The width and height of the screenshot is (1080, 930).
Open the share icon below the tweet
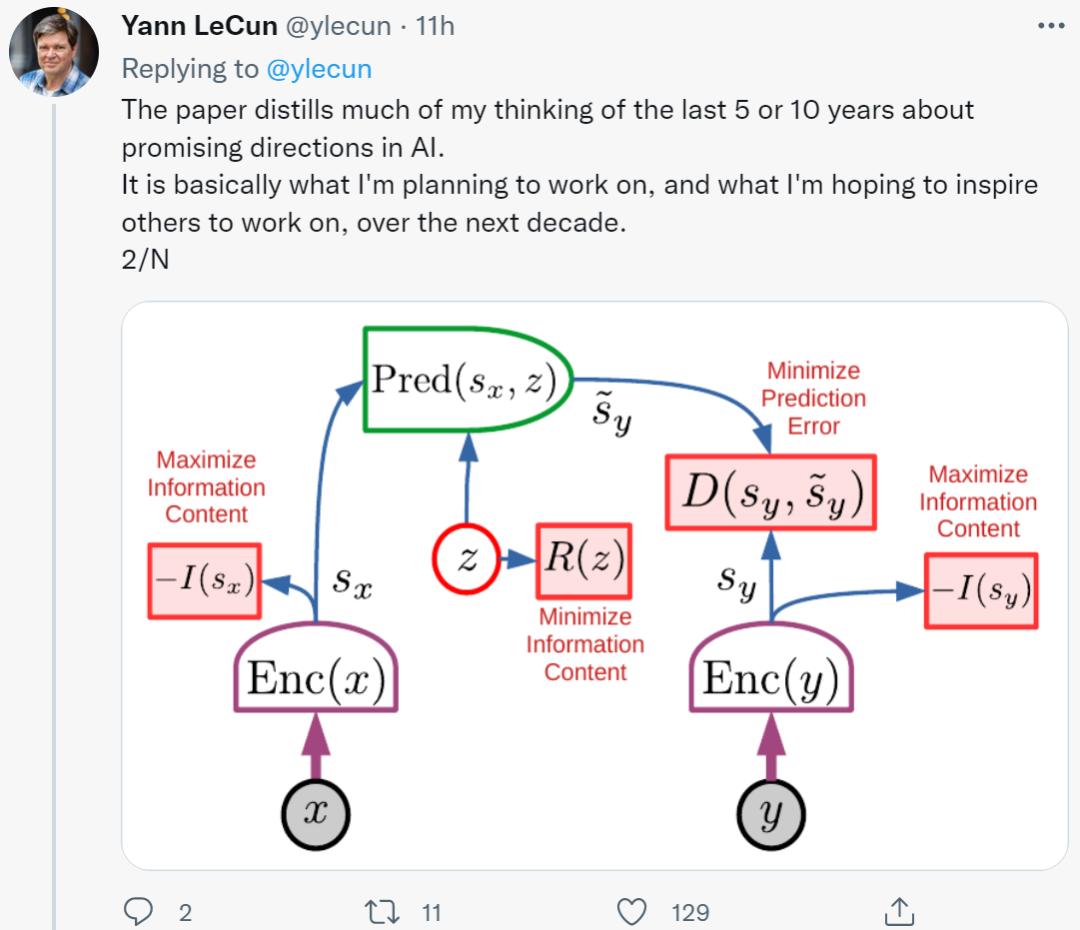click(x=900, y=911)
